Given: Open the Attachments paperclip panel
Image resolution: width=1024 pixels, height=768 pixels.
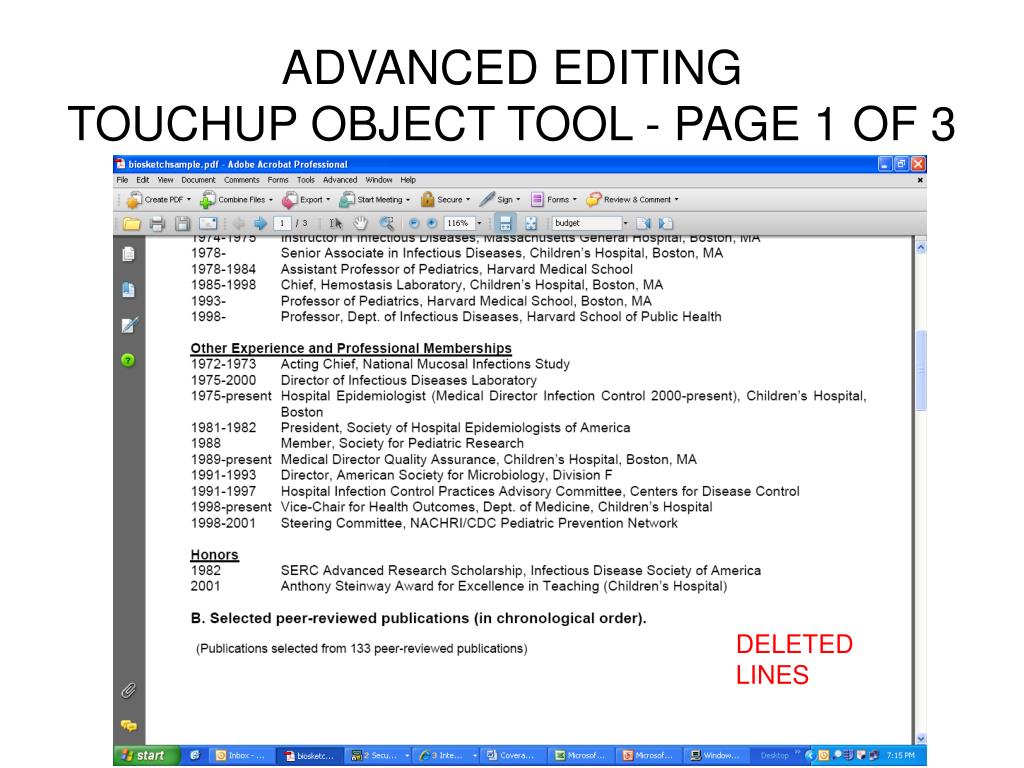Looking at the screenshot, I should 128,690.
